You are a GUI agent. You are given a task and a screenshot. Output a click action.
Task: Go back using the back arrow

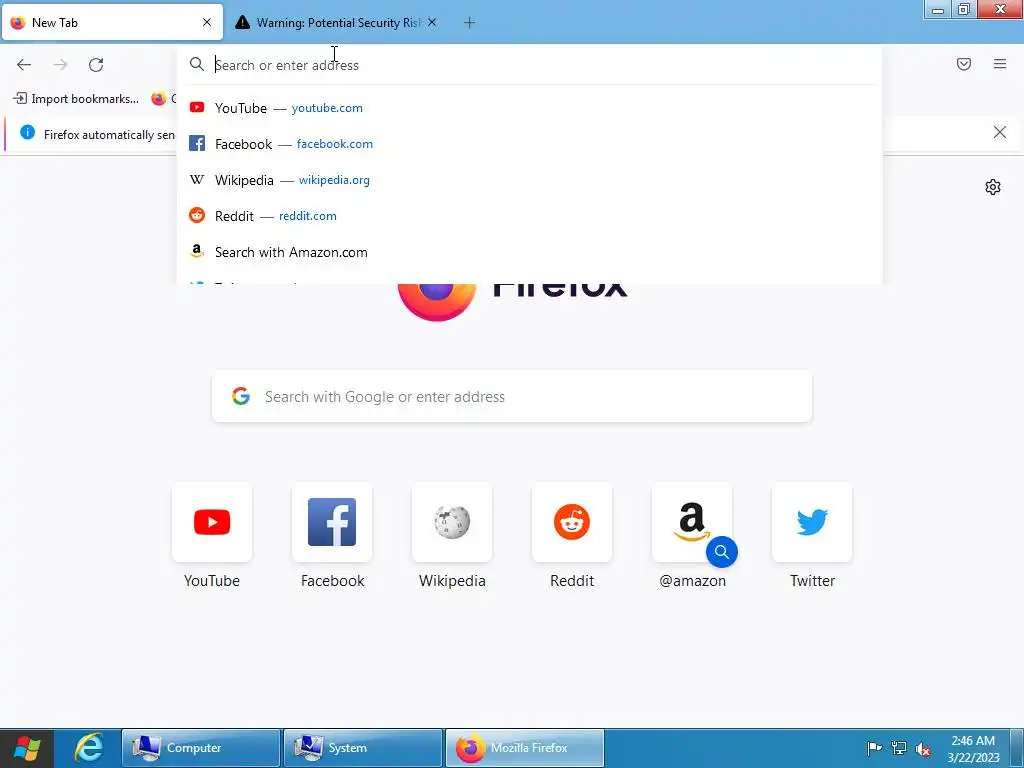24,65
